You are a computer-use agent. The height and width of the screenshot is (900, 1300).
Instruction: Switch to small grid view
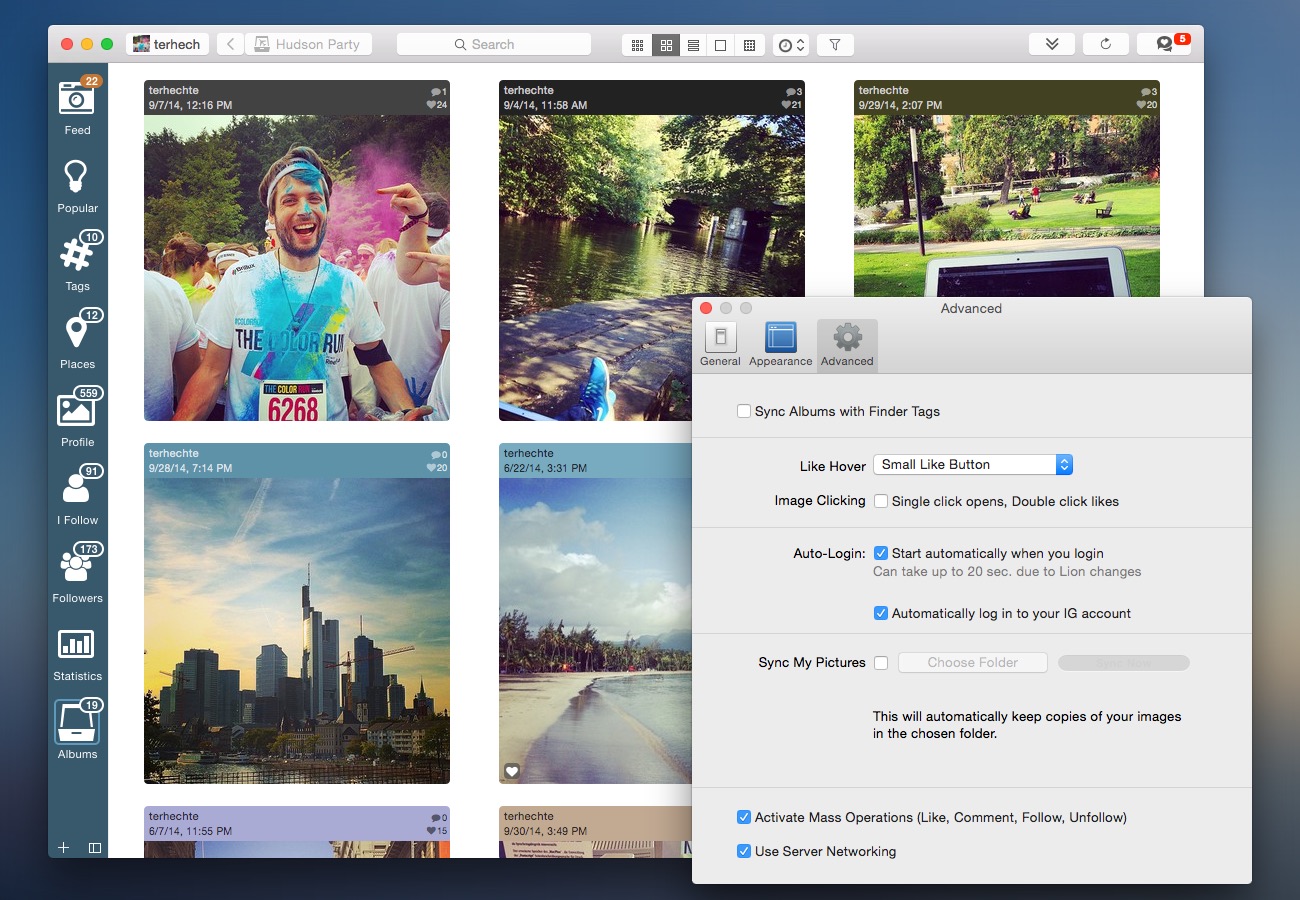(637, 45)
